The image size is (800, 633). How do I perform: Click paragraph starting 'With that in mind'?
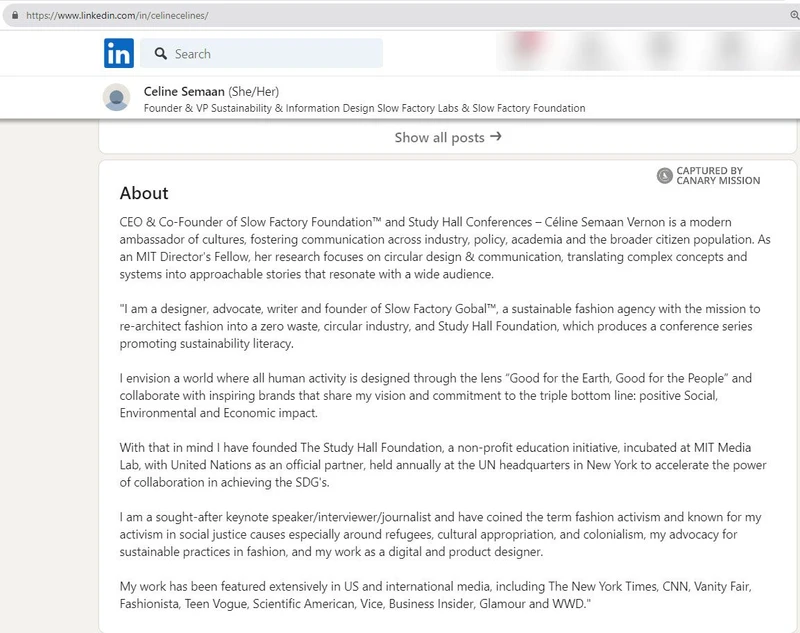click(443, 465)
